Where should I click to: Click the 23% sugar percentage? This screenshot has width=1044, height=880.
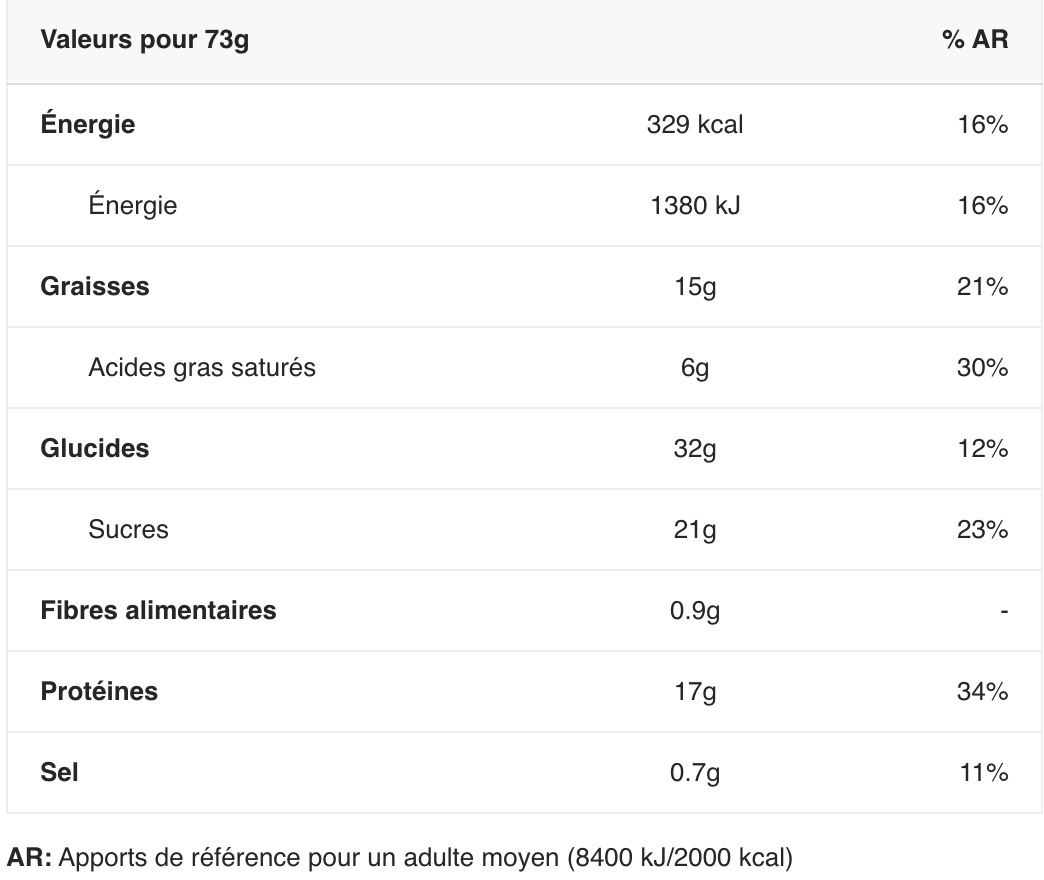tap(982, 530)
